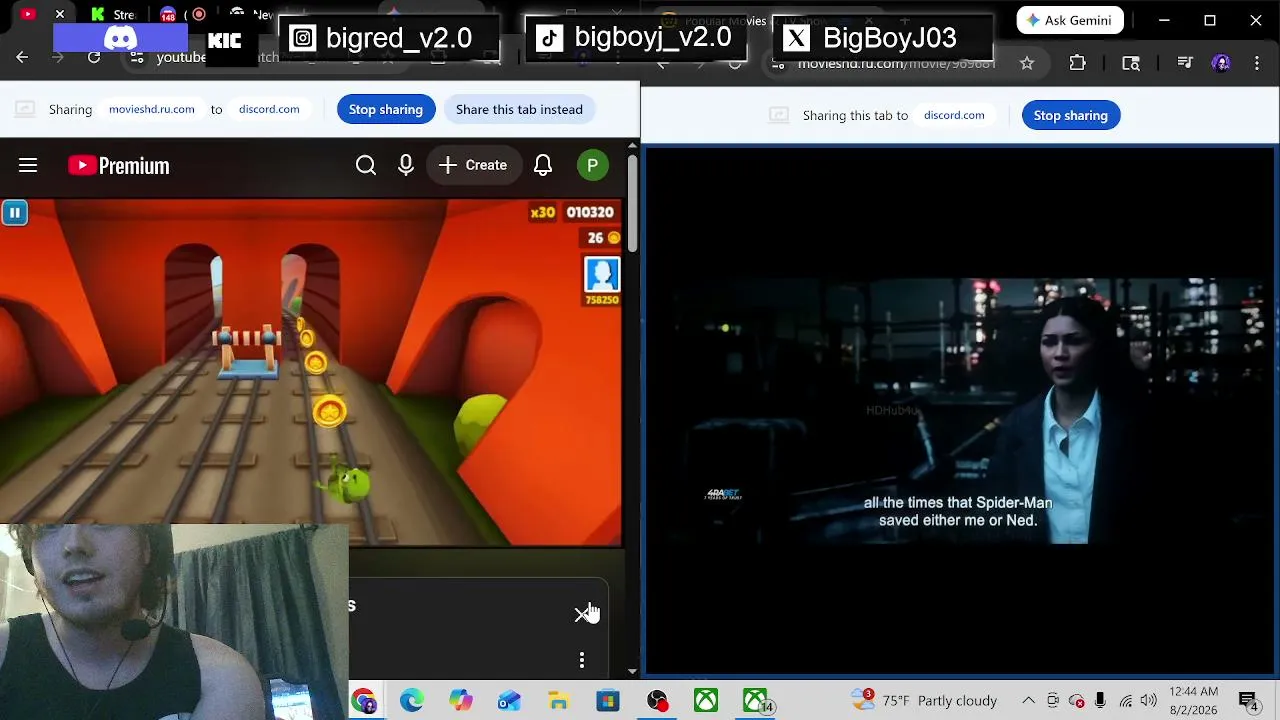Open the clock showing 12:44 AM

[x=1193, y=701]
